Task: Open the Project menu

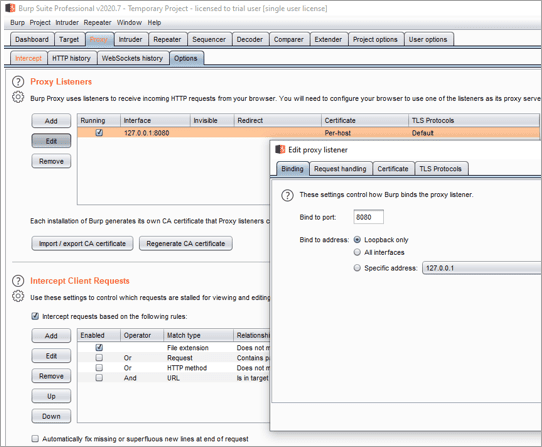Action: click(x=40, y=22)
